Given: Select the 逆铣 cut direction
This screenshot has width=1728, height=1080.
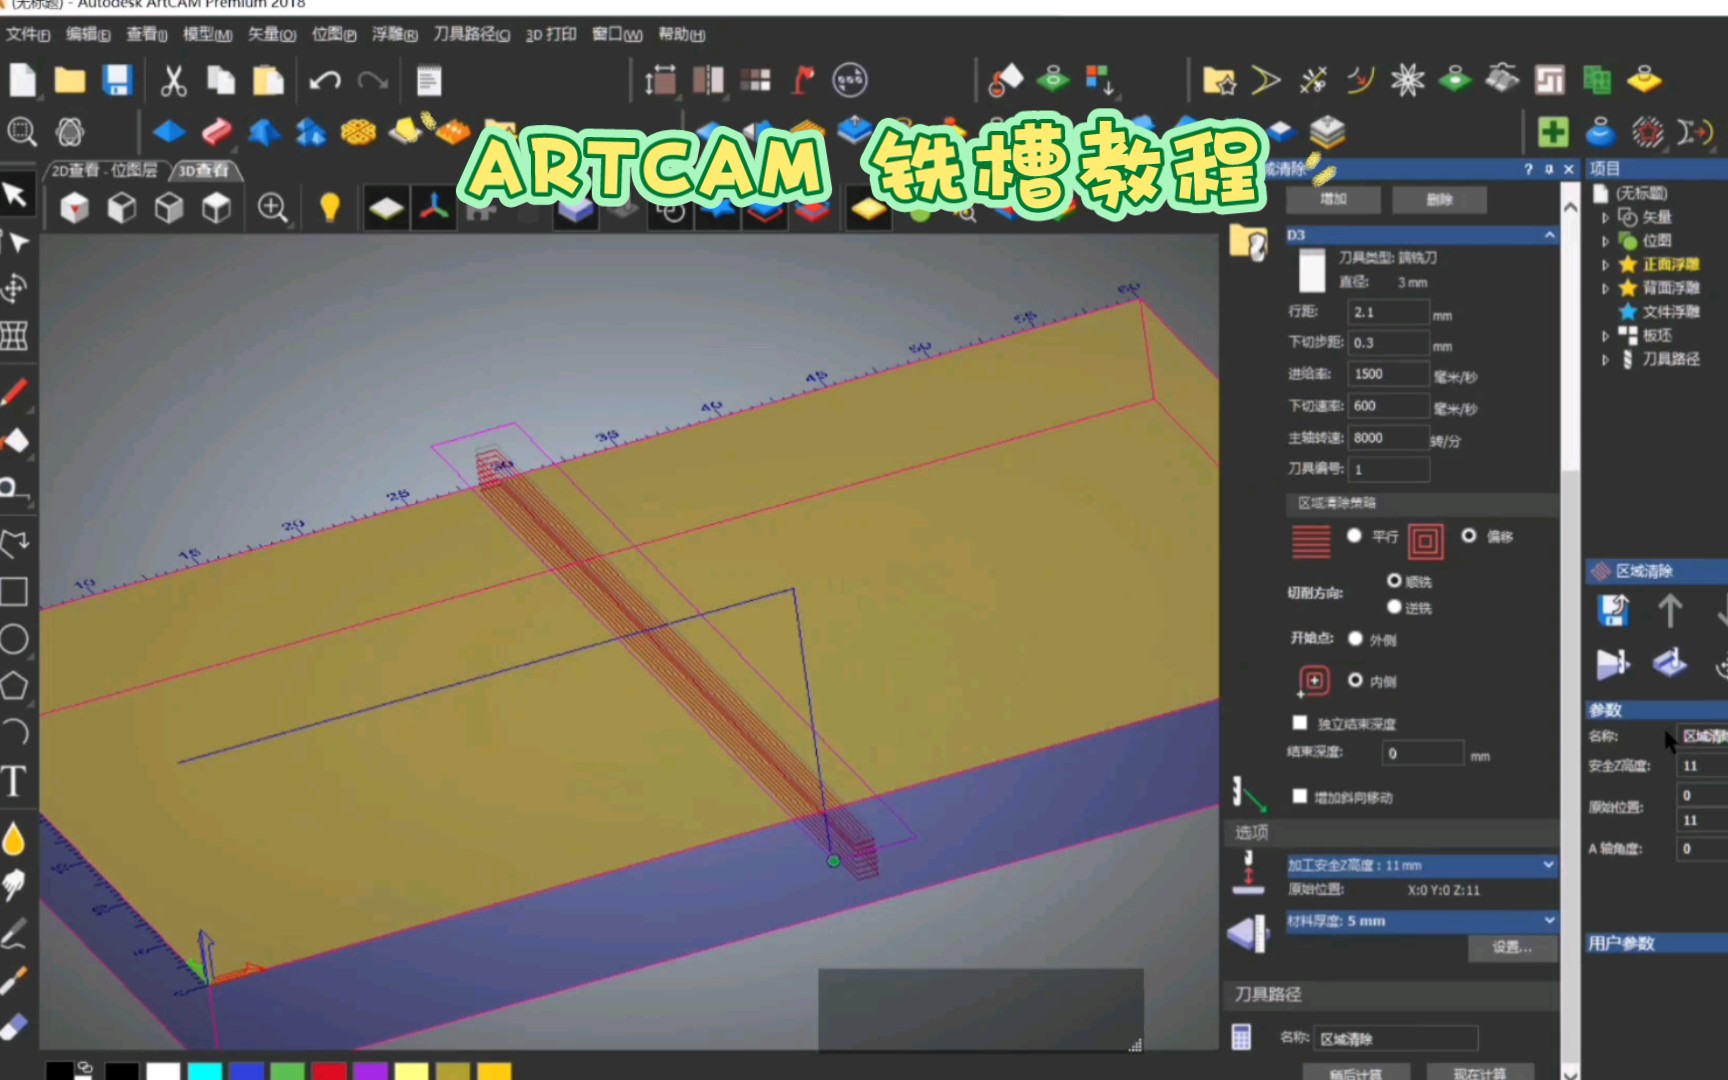Looking at the screenshot, I should pyautogui.click(x=1394, y=606).
